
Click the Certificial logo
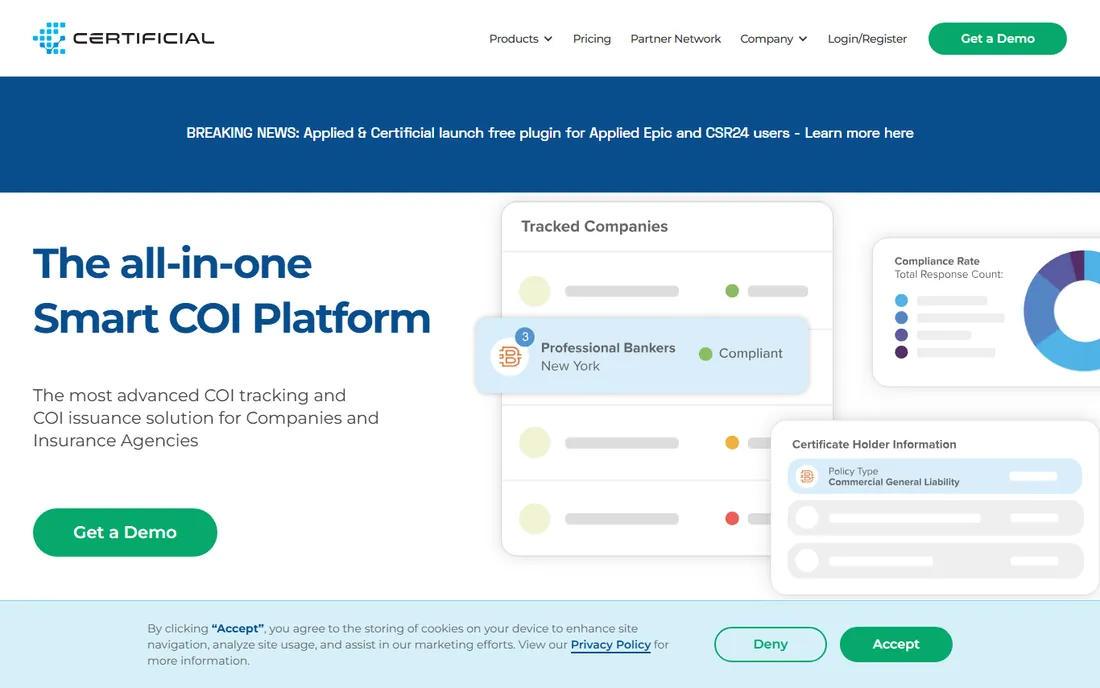point(123,38)
